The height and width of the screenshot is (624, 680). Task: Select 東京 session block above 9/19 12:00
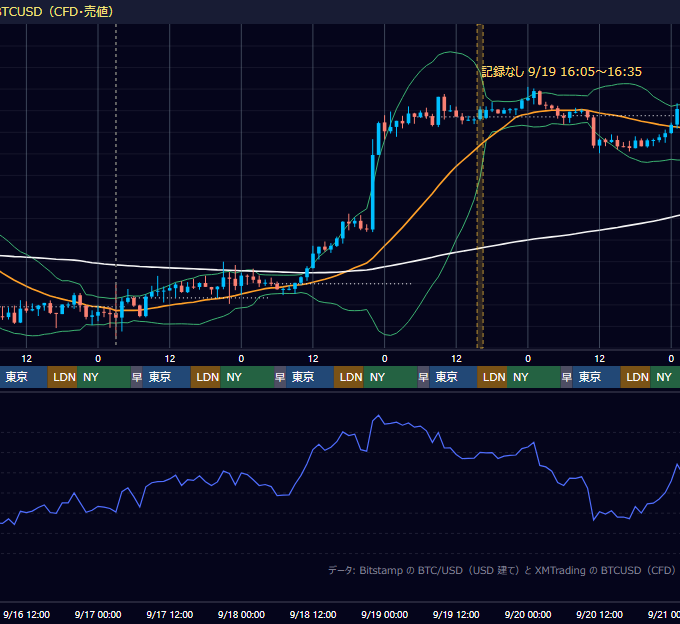[x=453, y=377]
